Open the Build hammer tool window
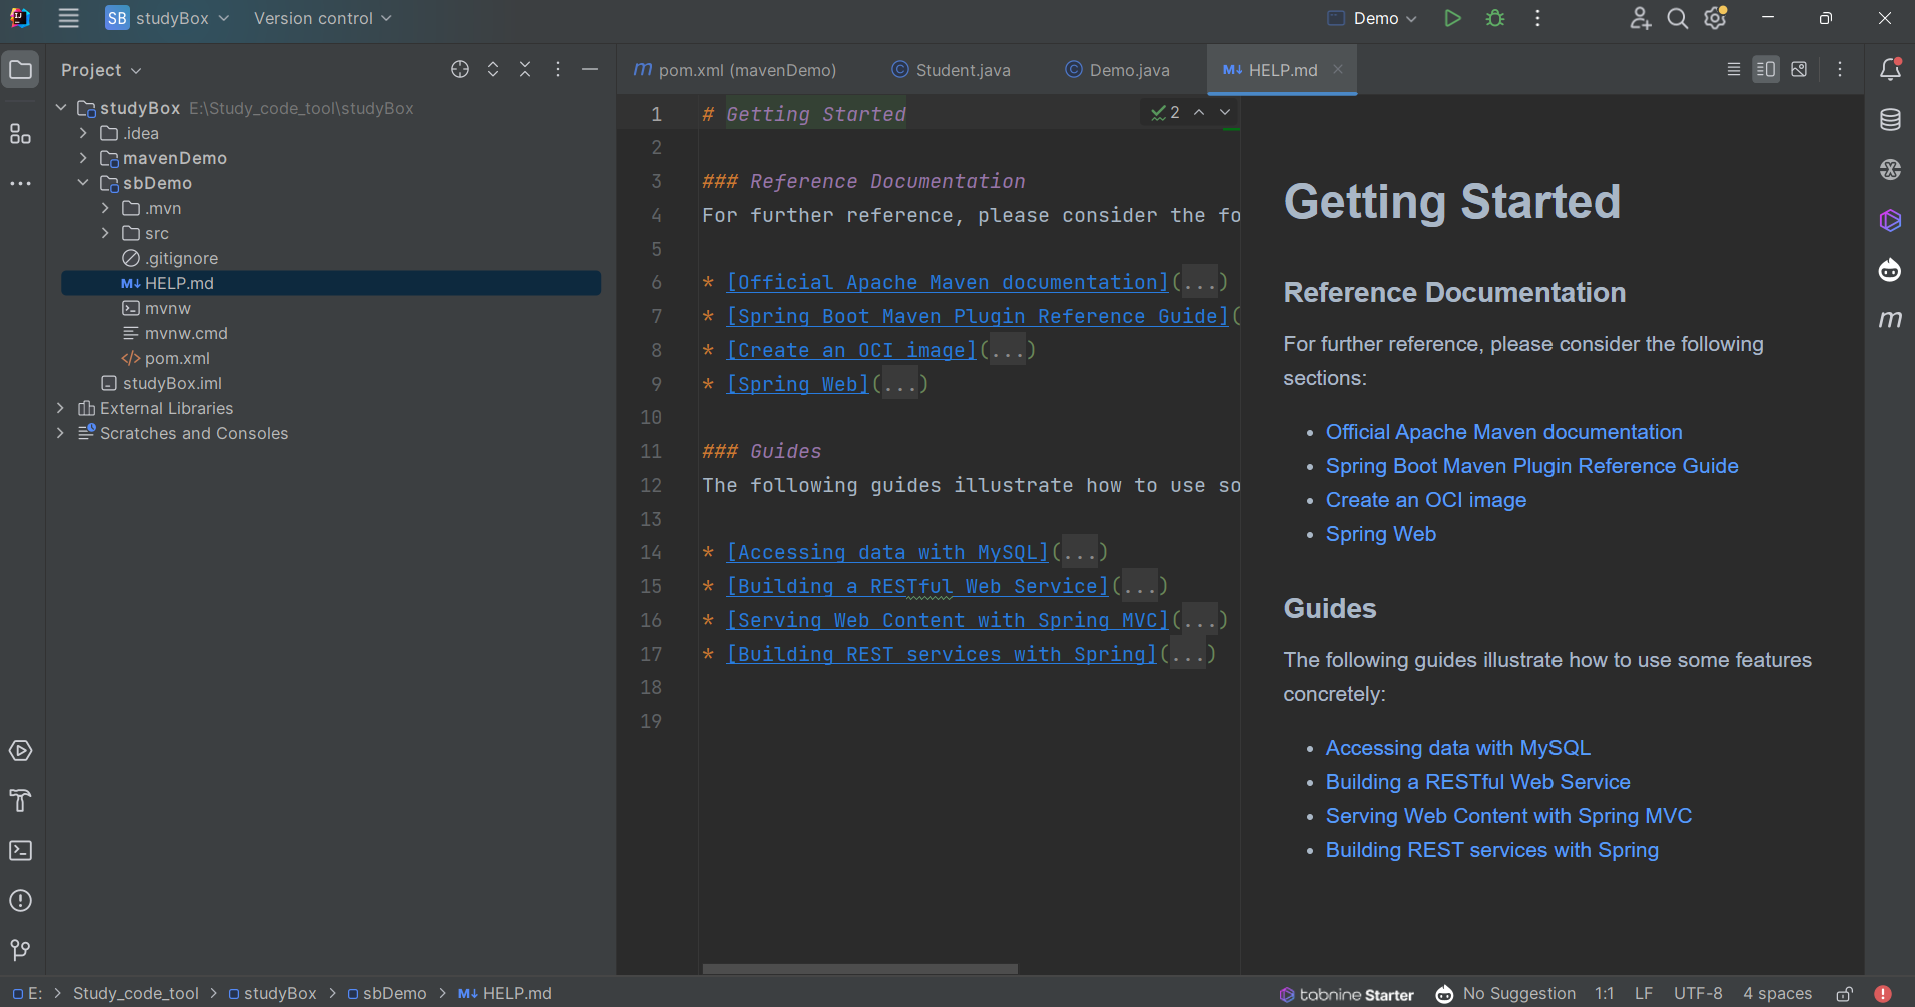1915x1007 pixels. 20,801
